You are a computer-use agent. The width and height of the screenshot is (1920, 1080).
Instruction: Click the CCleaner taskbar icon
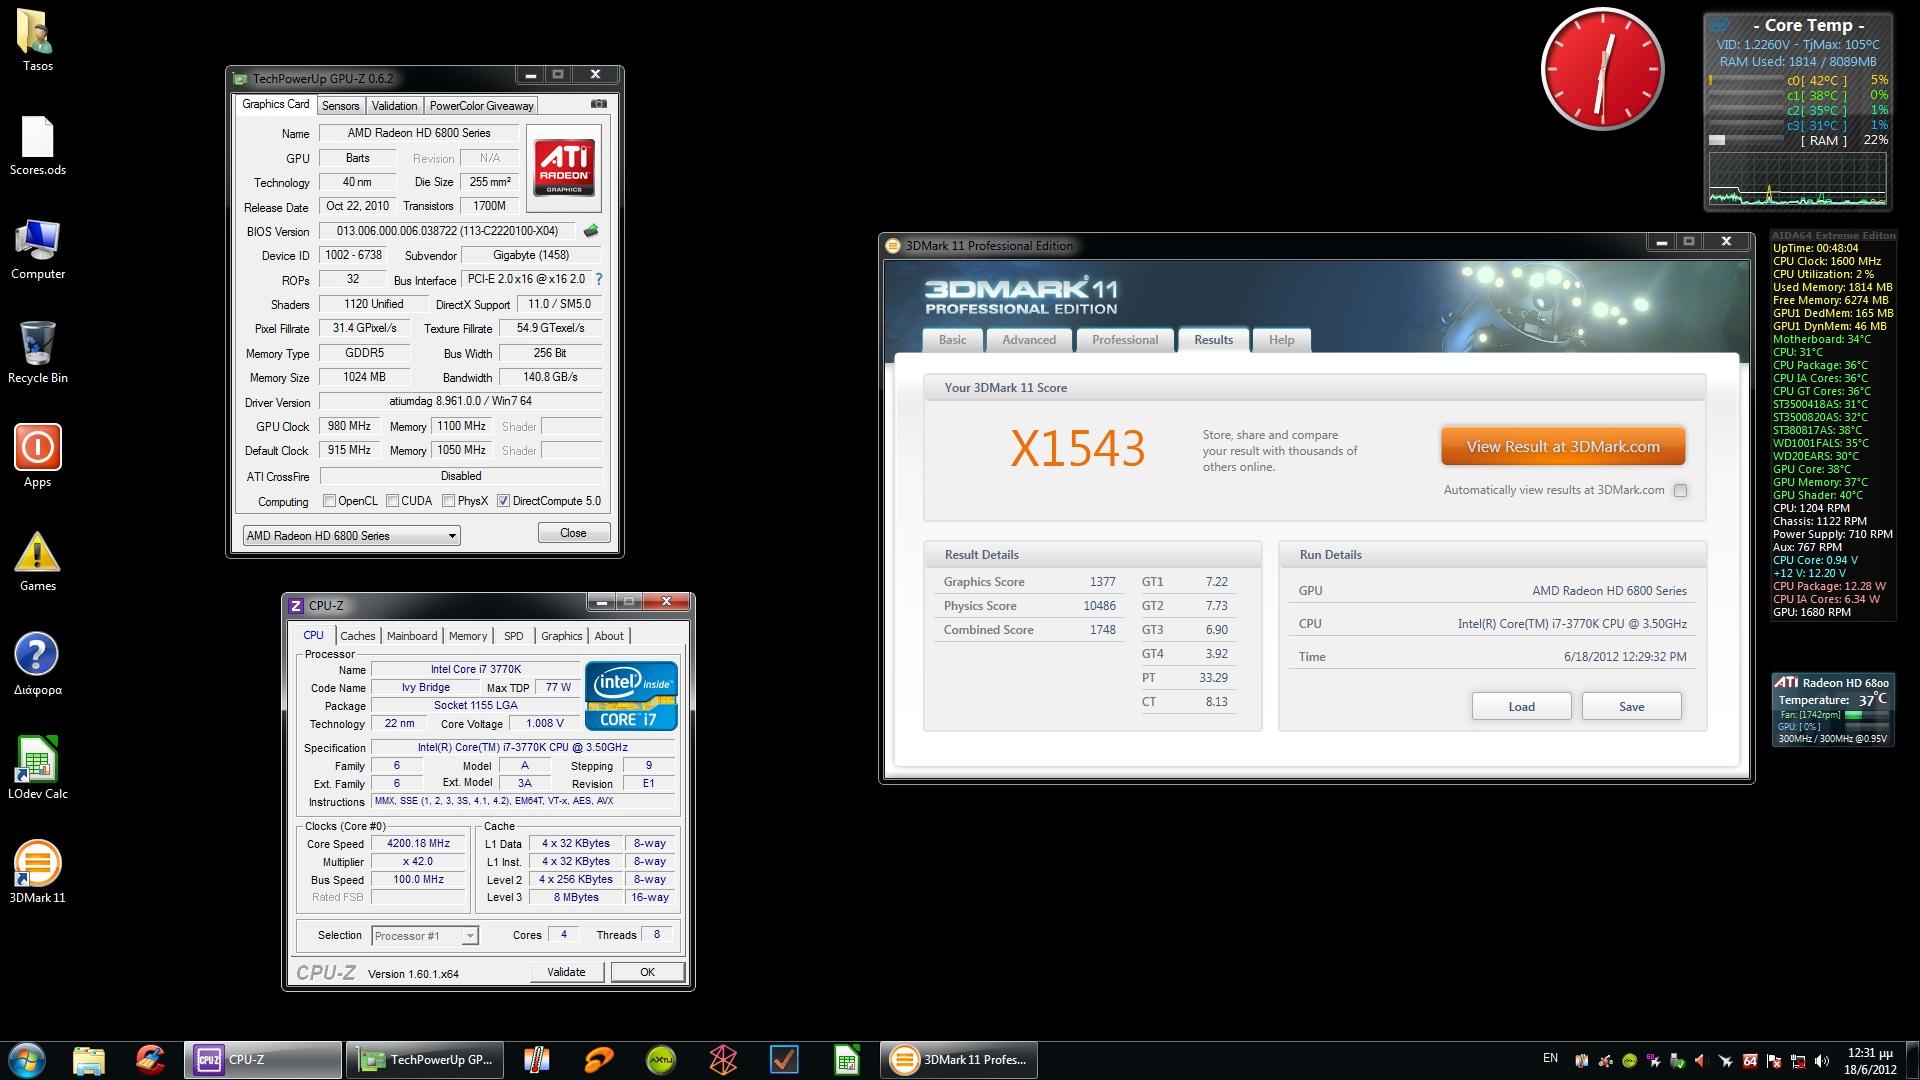tap(150, 1060)
